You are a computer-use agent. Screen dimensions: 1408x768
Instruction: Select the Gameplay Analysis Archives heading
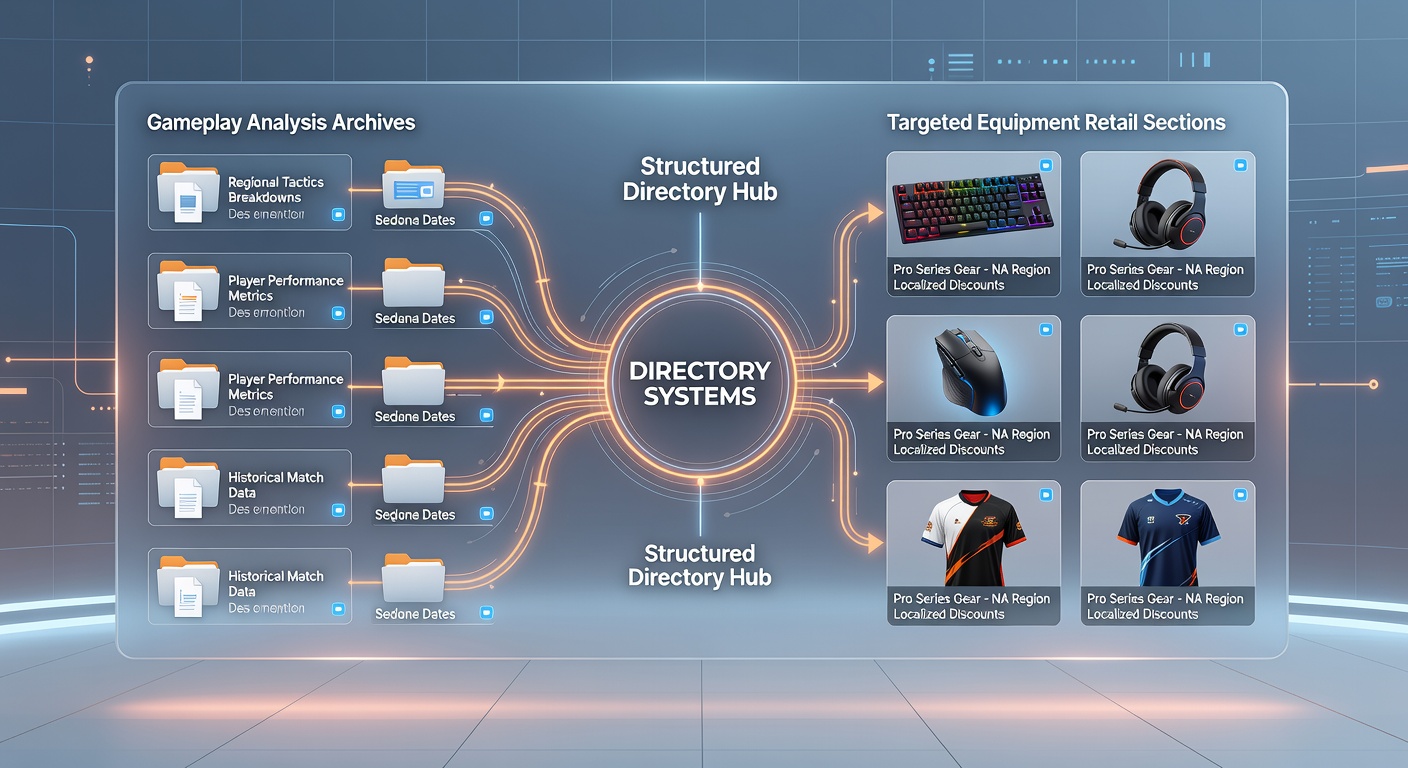[281, 123]
